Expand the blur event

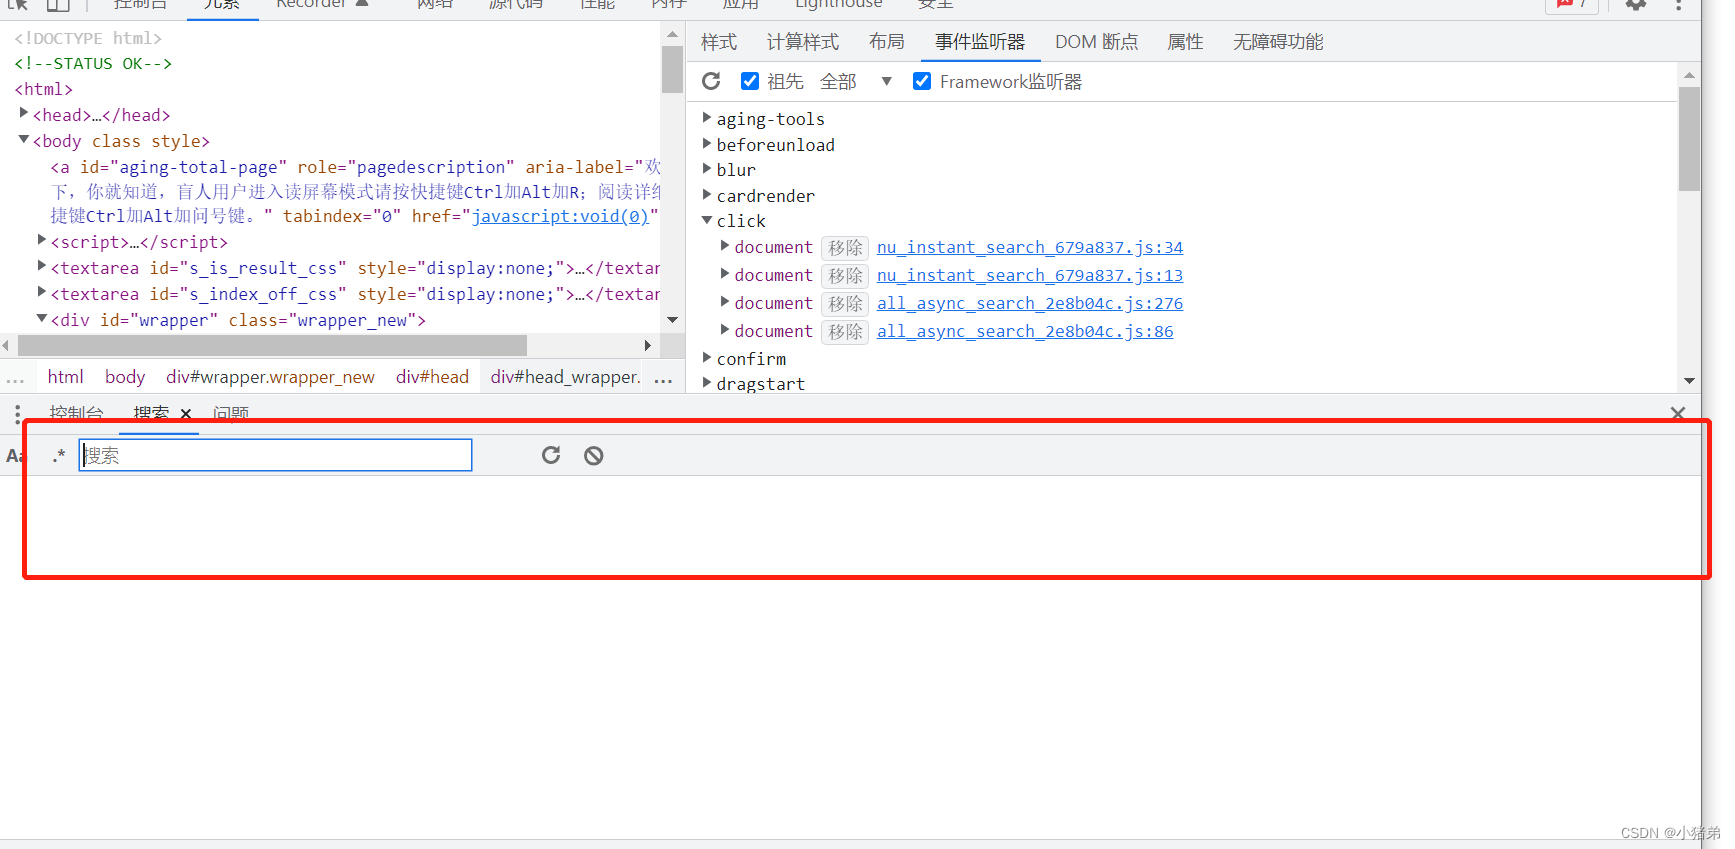point(707,169)
